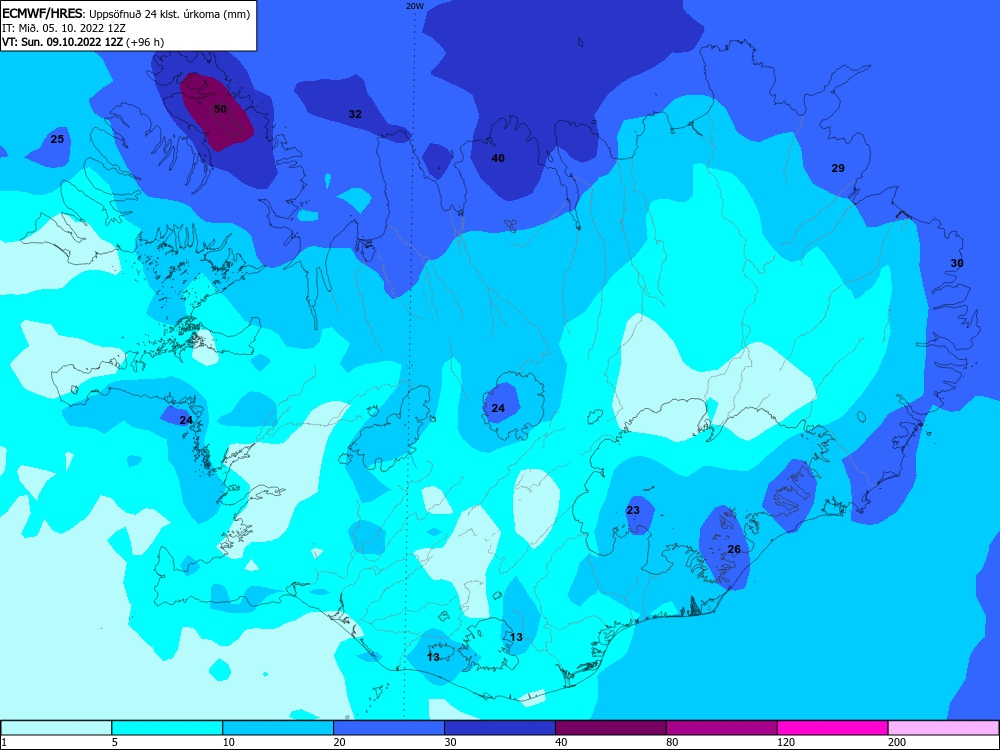Click the 23 precipitation value on the map
This screenshot has width=1000, height=750.
pos(633,510)
